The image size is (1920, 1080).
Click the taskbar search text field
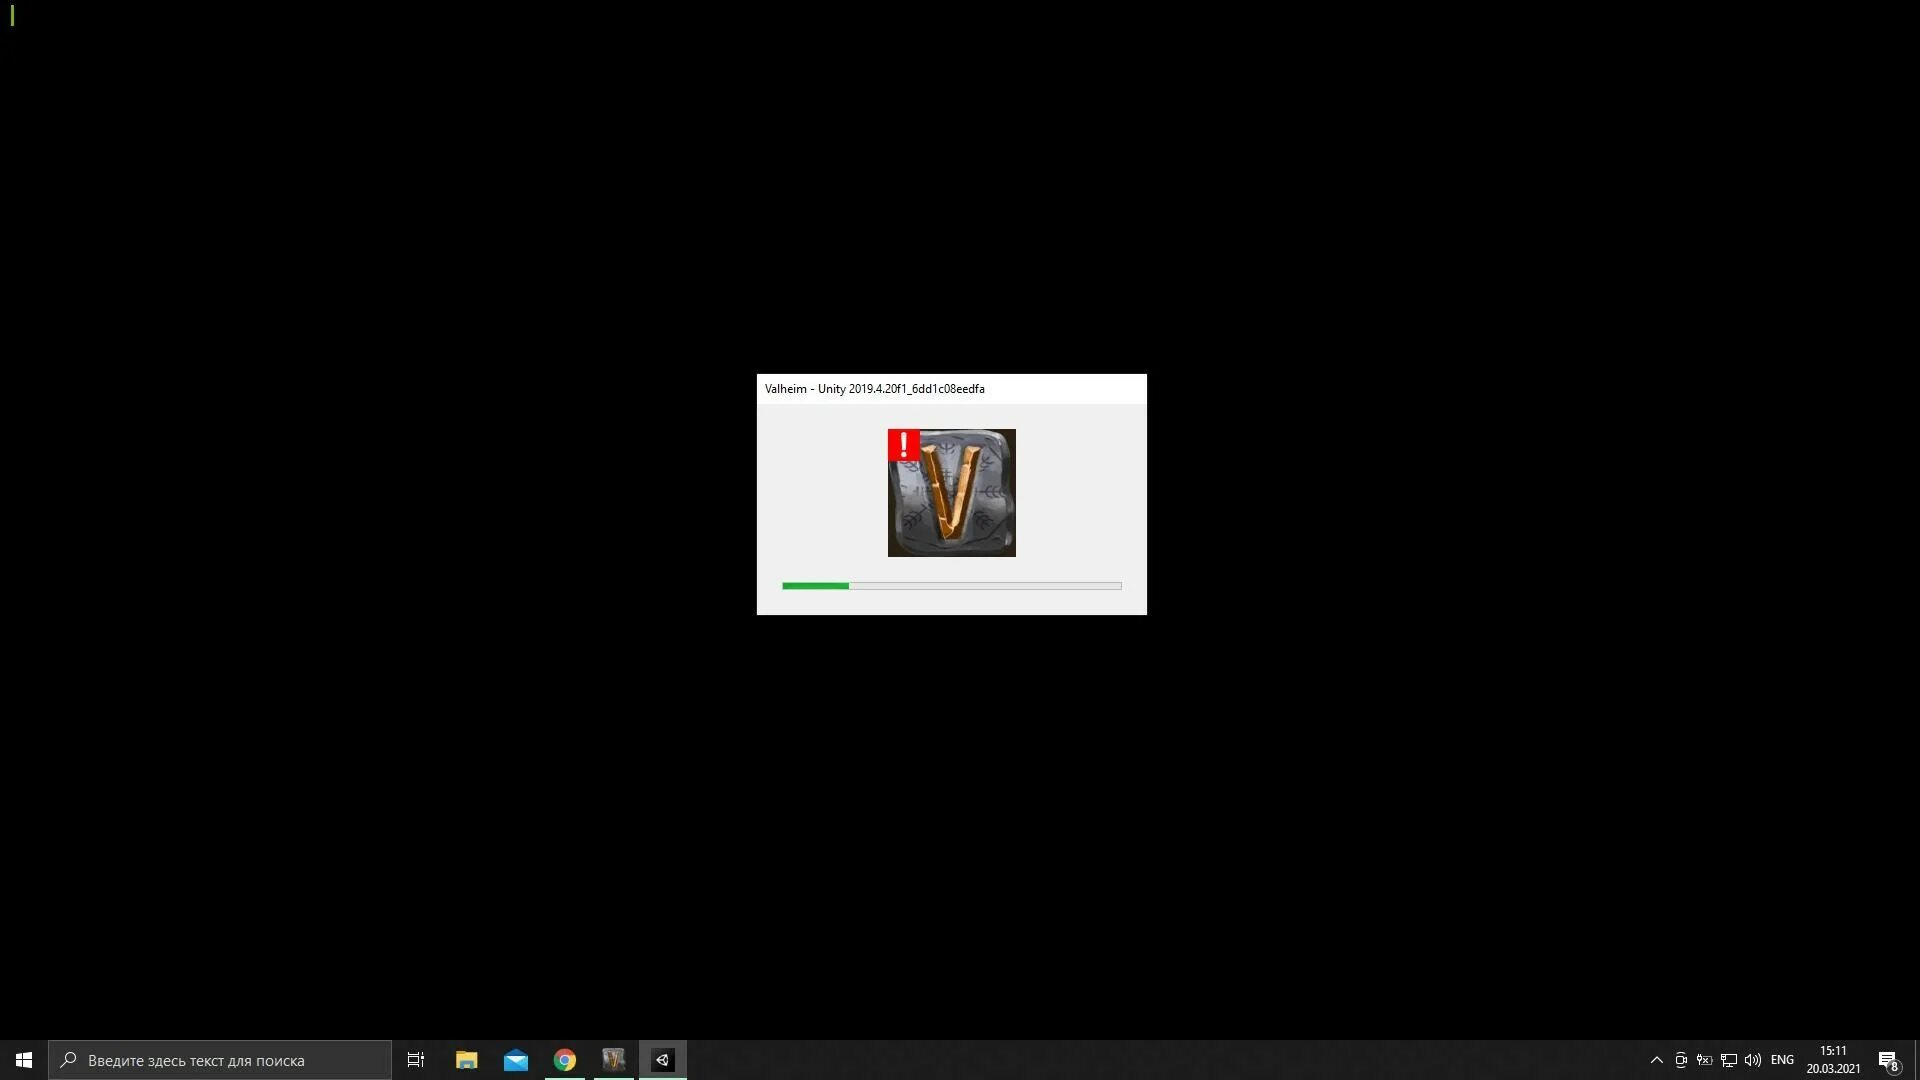[220, 1060]
